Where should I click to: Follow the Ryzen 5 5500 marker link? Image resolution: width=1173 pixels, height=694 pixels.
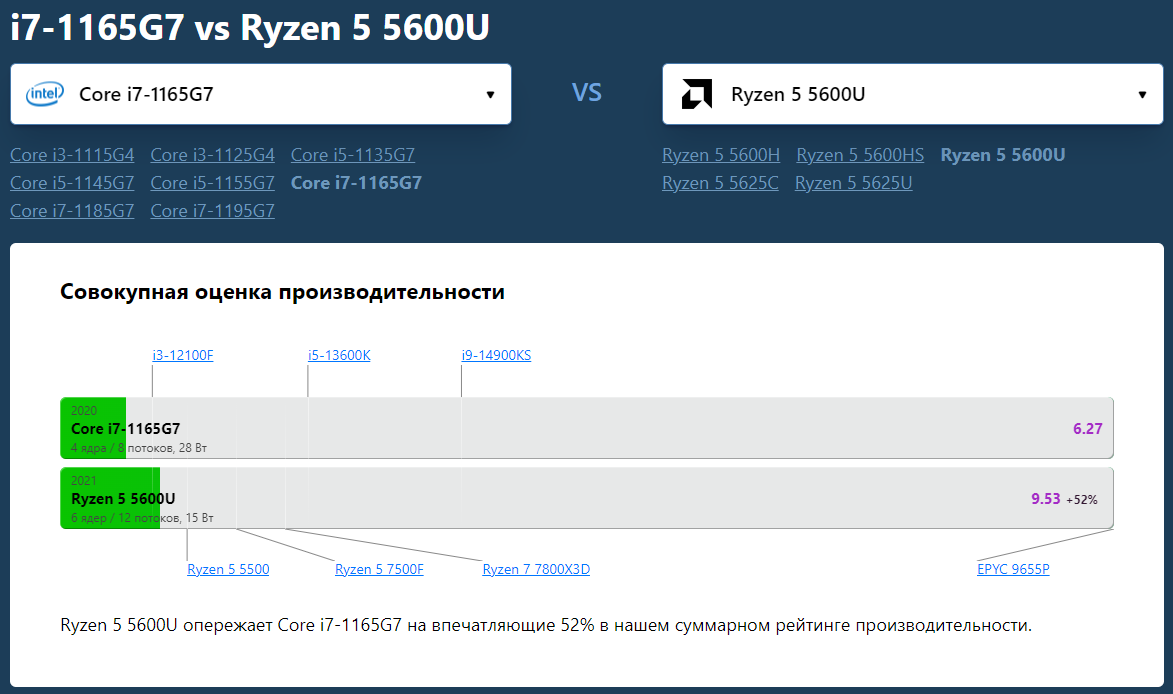228,569
